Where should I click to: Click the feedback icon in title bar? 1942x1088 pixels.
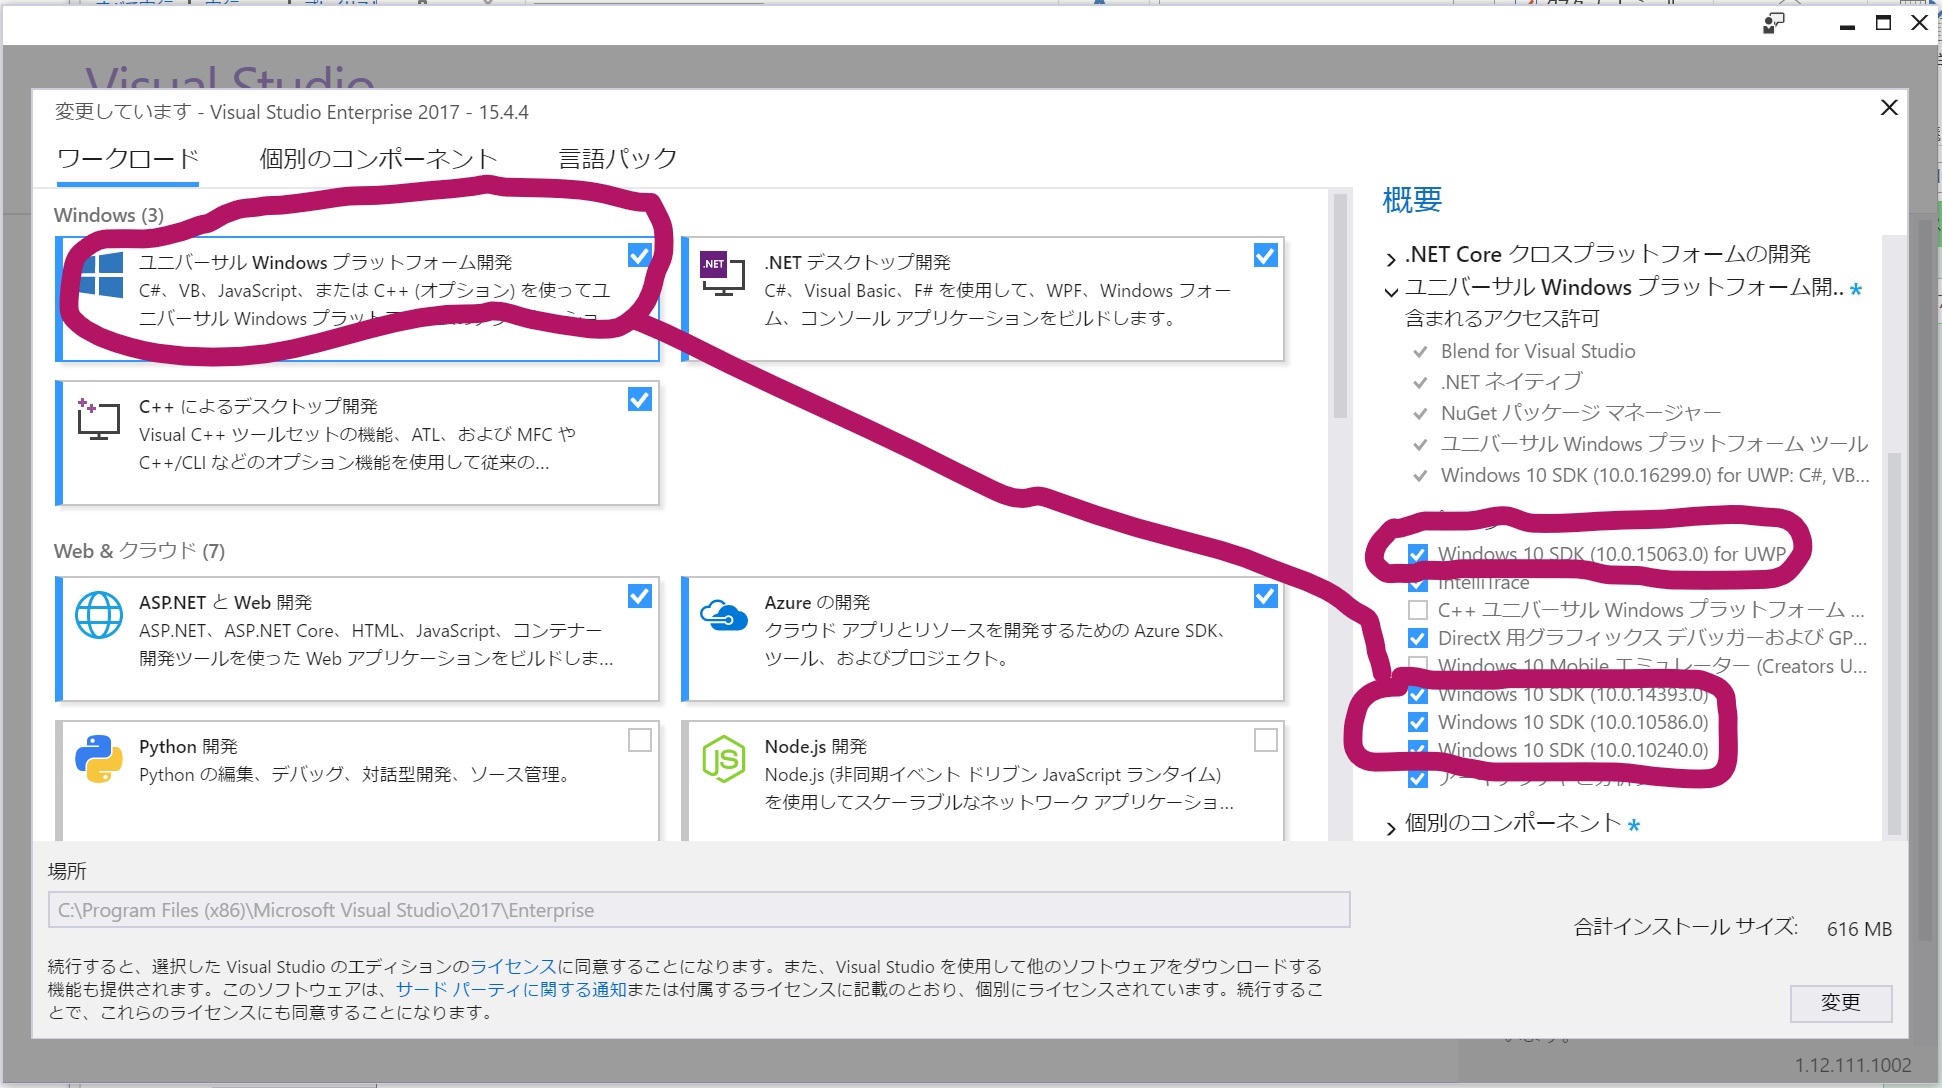click(x=1773, y=23)
